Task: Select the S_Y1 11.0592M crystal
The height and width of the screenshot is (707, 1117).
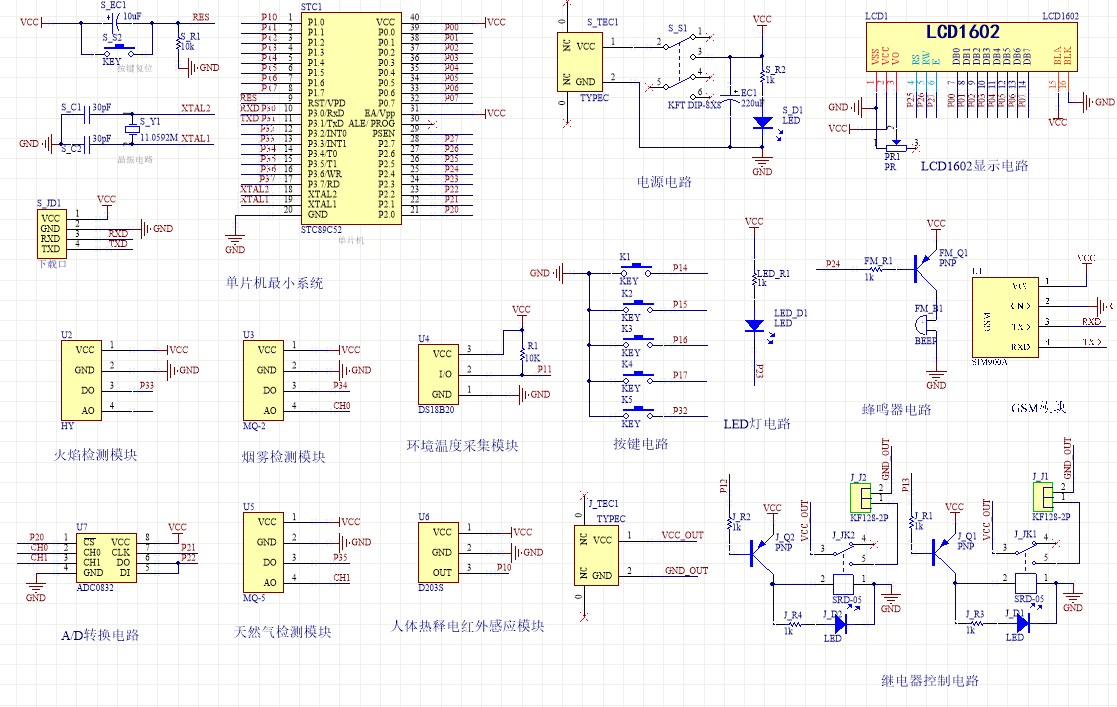Action: pos(132,129)
